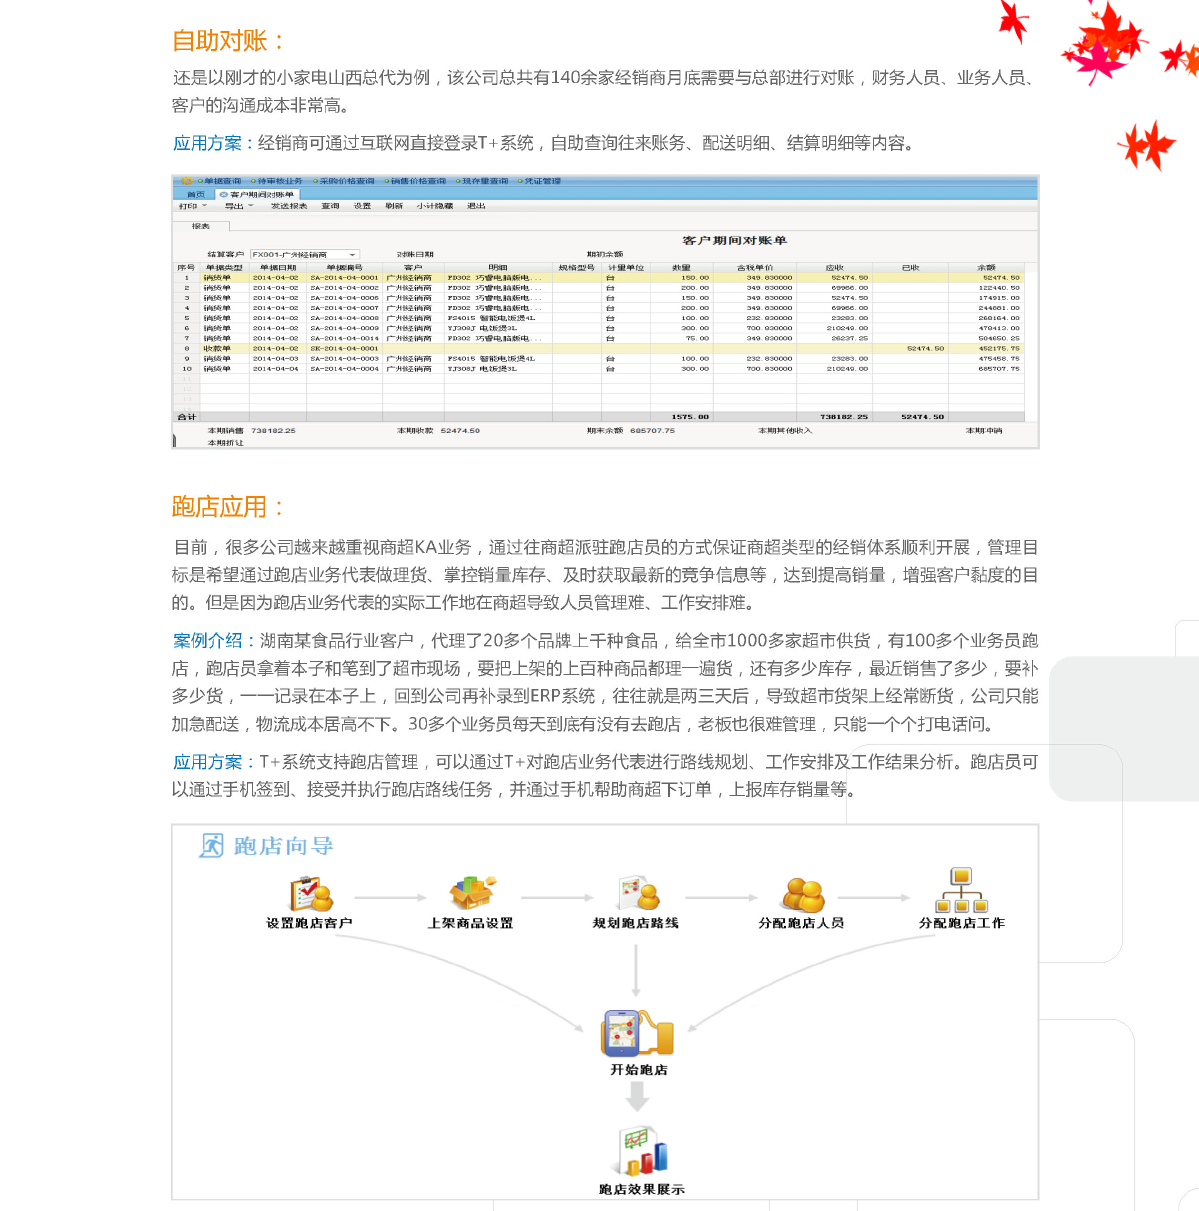Open the 分配跑店工作 hierarchy icon

(x=961, y=891)
